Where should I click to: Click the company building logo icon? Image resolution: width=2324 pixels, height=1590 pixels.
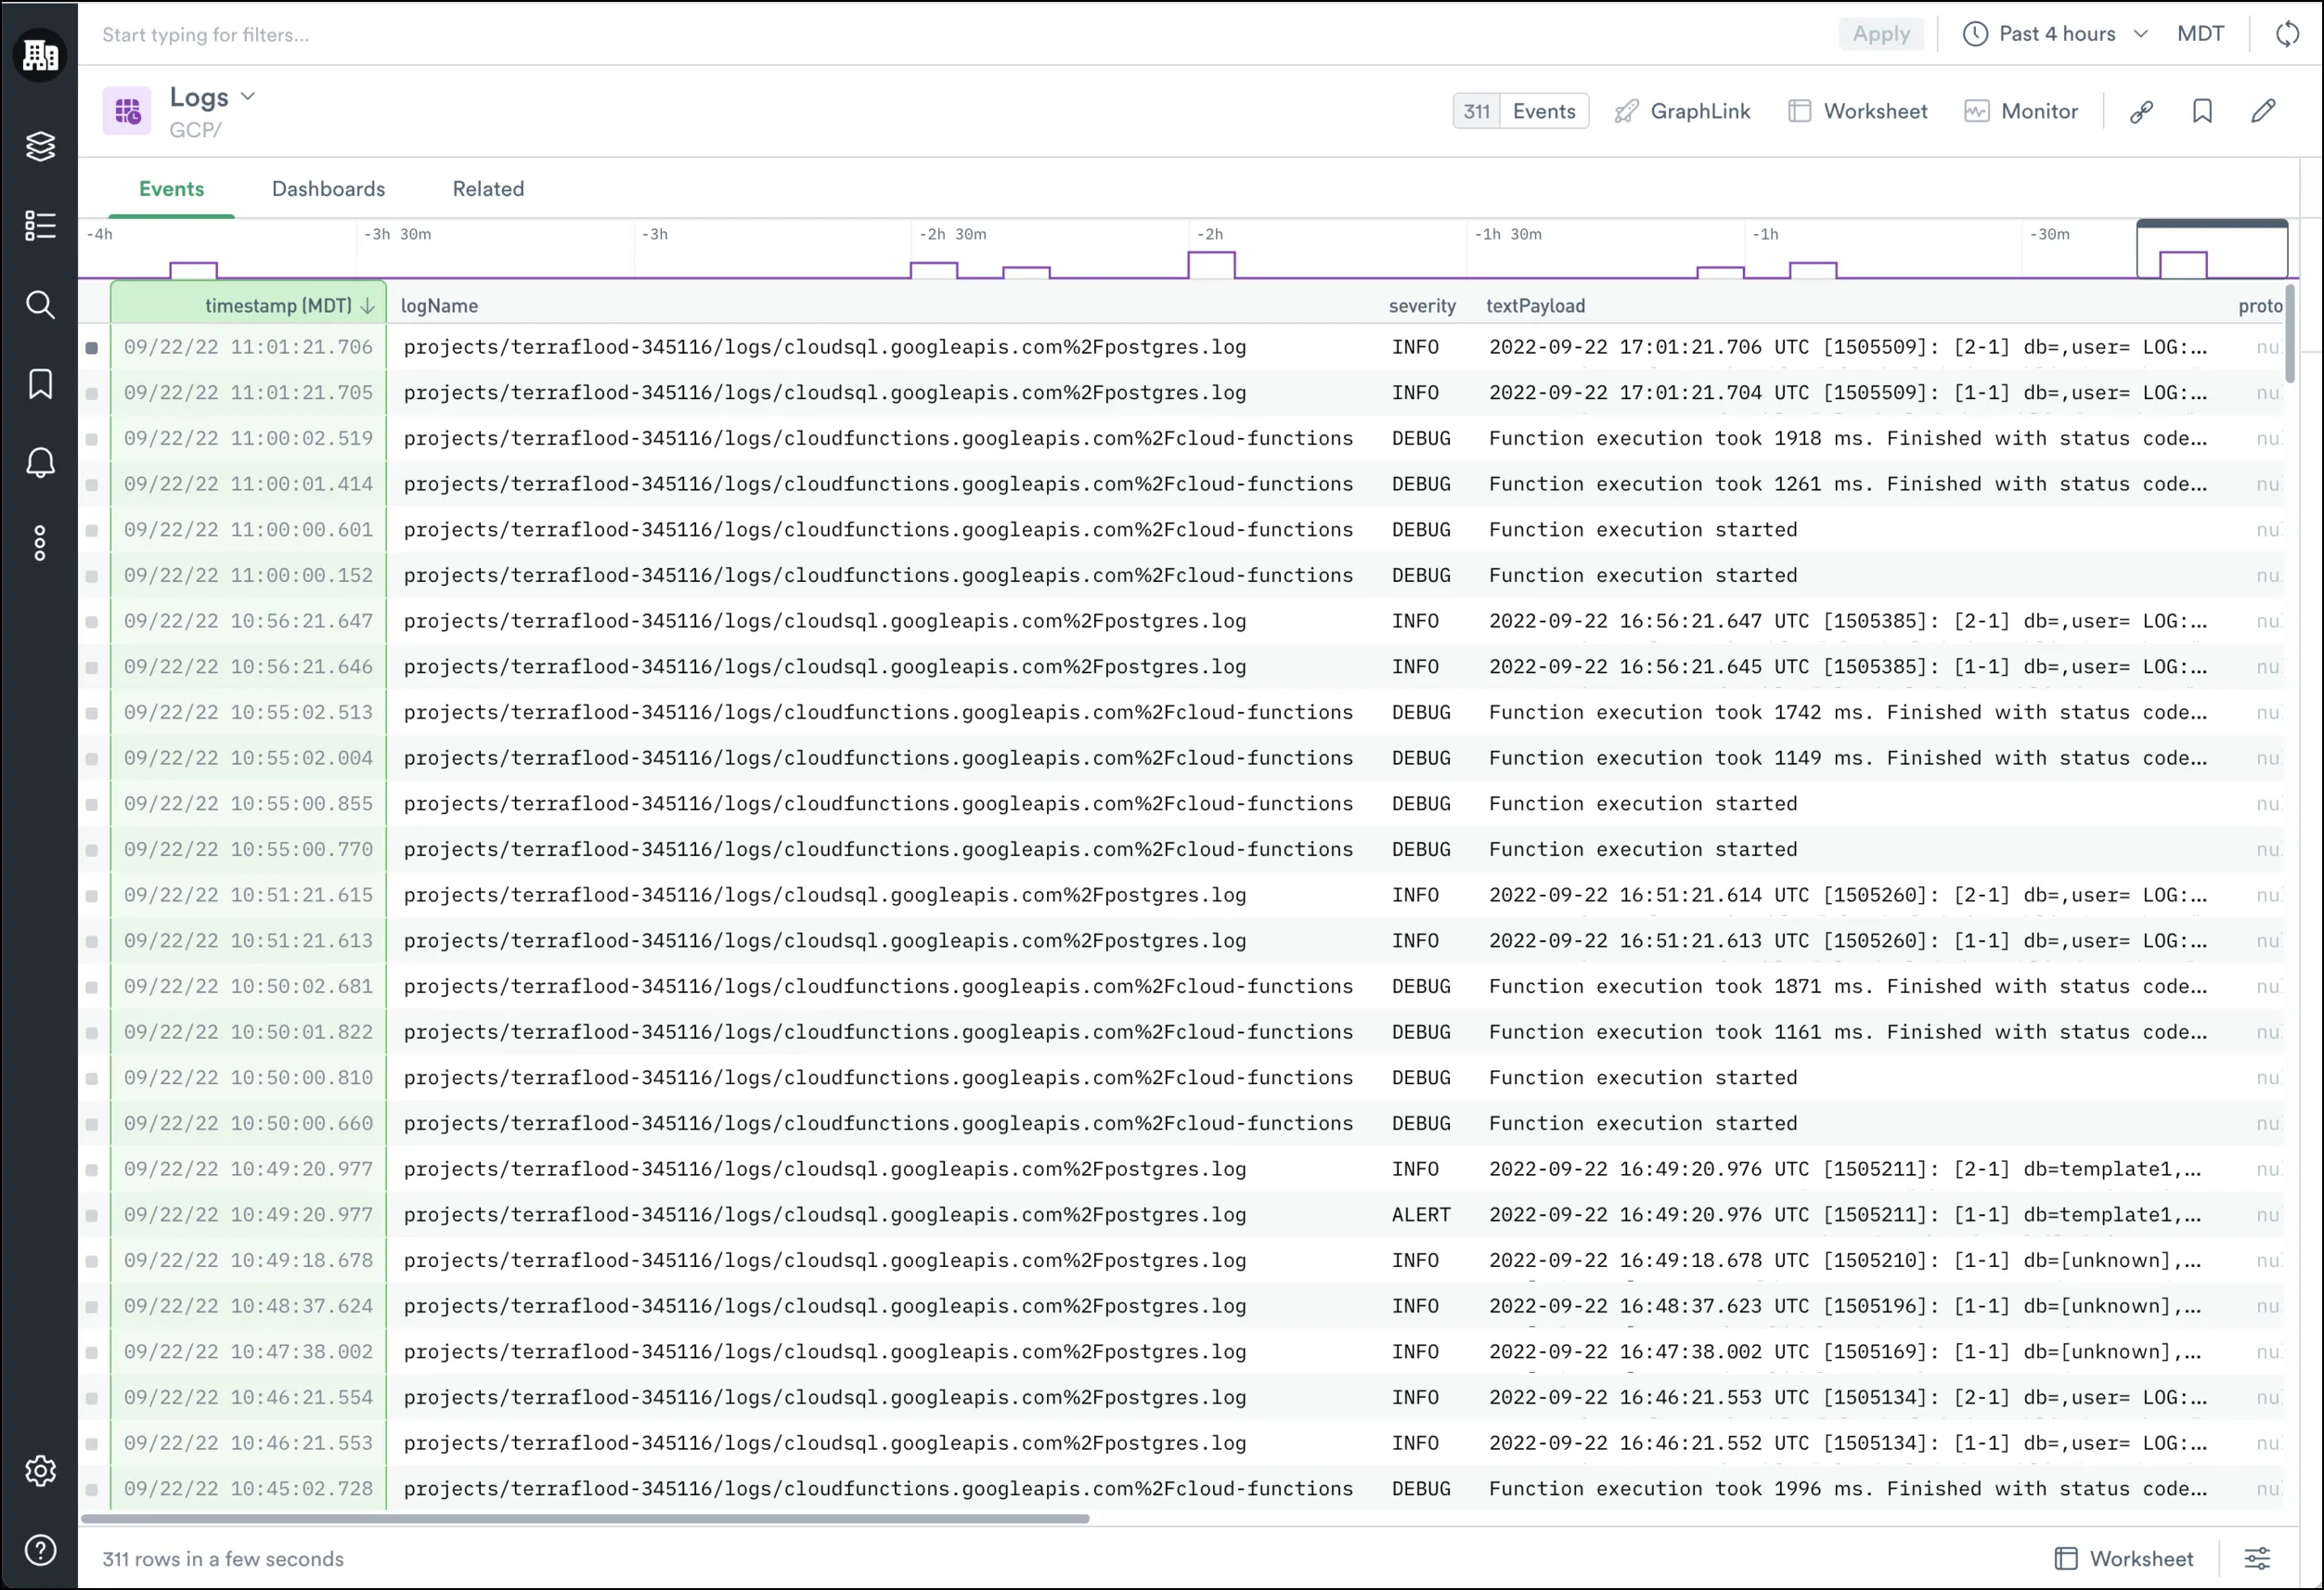click(40, 55)
